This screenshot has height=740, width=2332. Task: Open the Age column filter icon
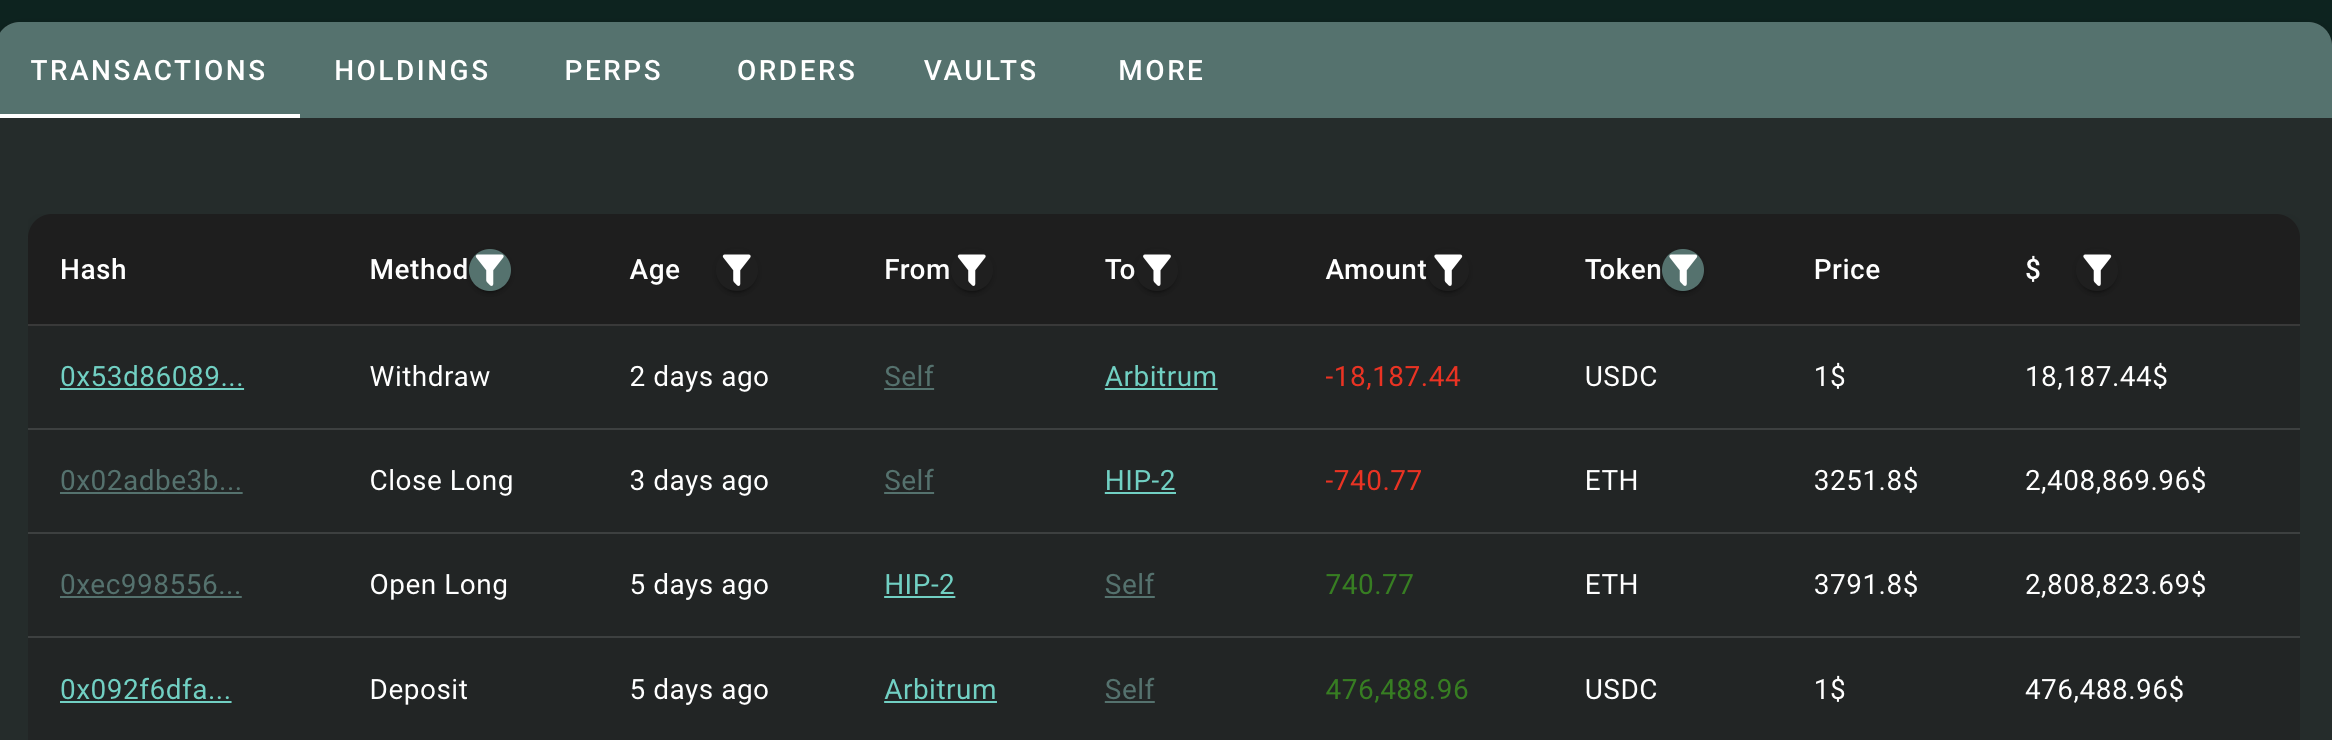737,270
